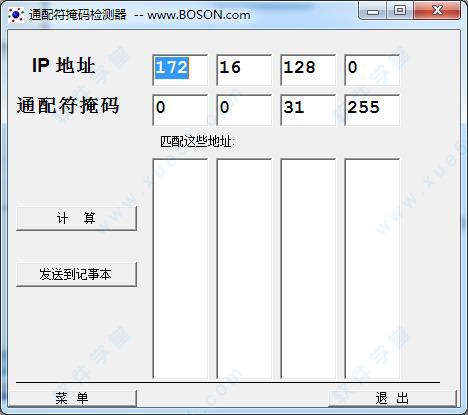
Task: Select the first IP octet field with 172
Action: coord(180,70)
